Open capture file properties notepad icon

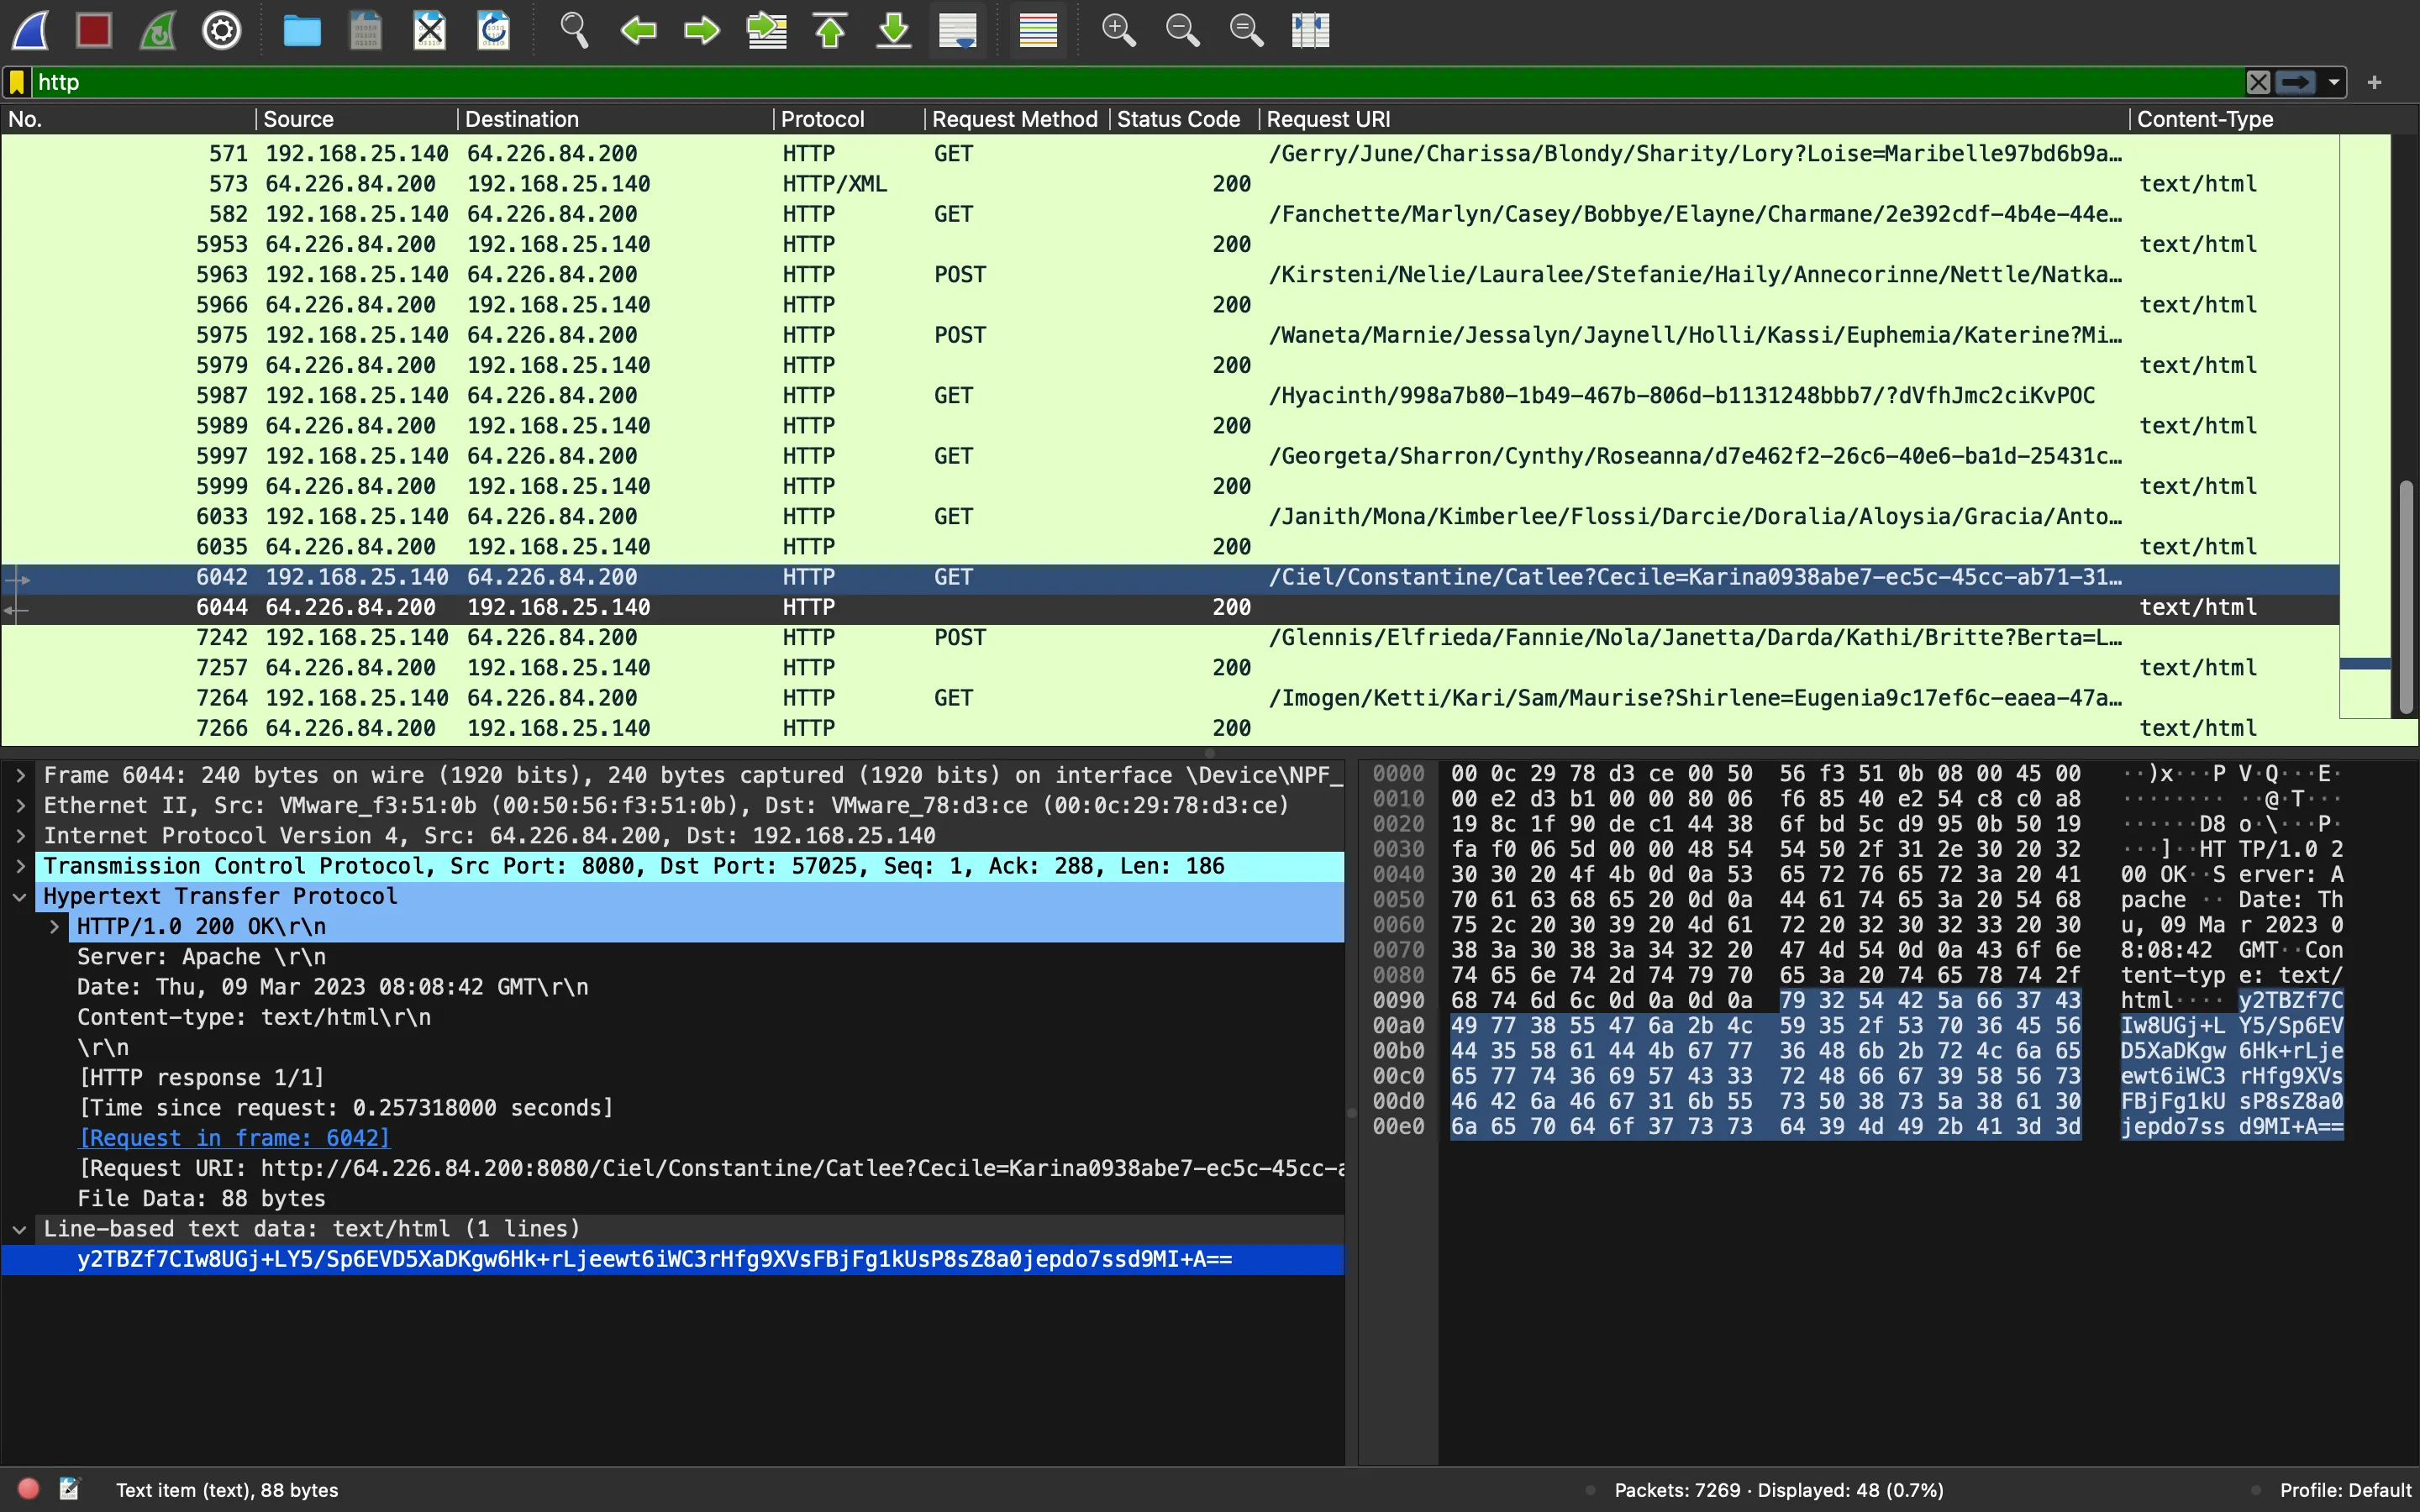tap(69, 1489)
